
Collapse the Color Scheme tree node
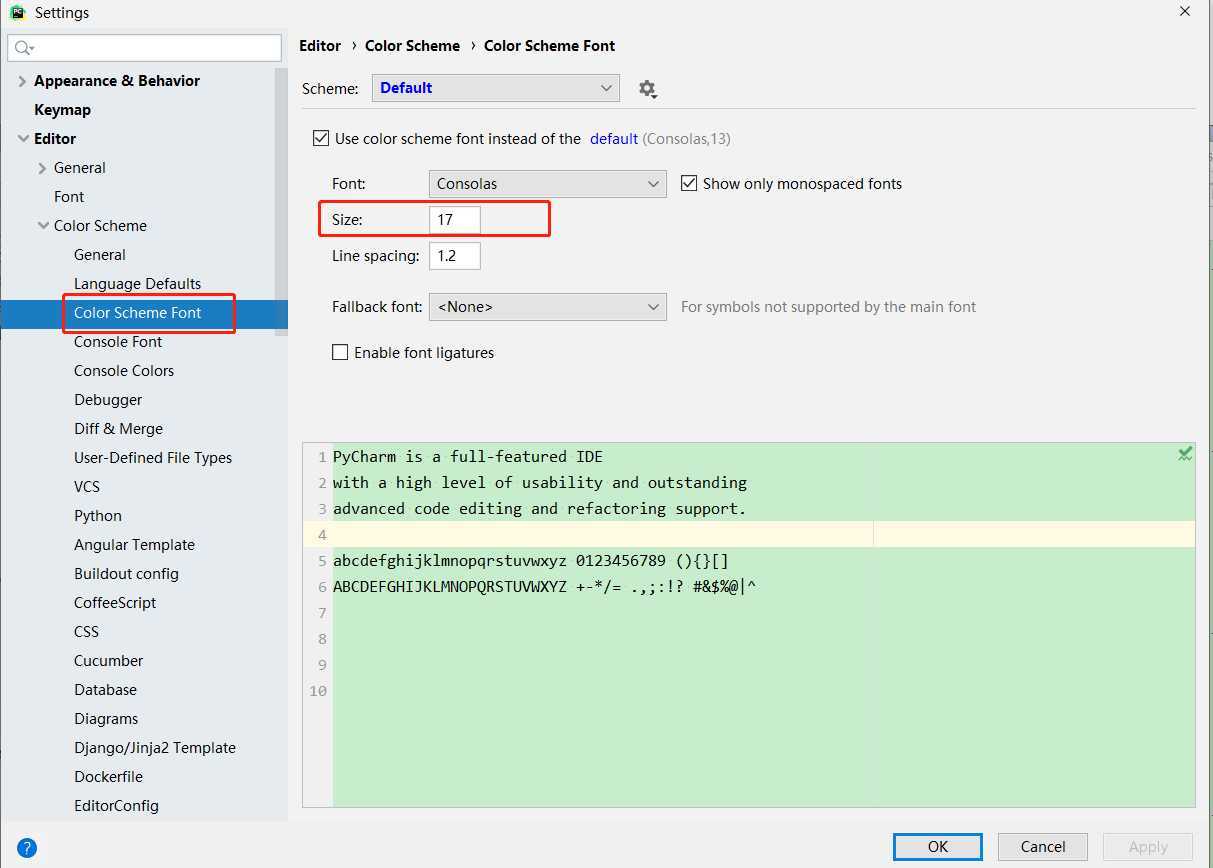click(42, 226)
